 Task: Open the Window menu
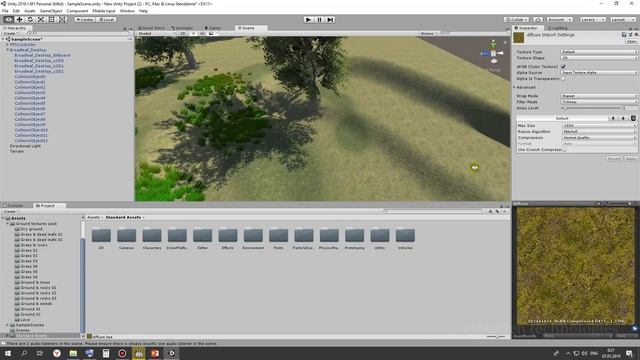(127, 11)
